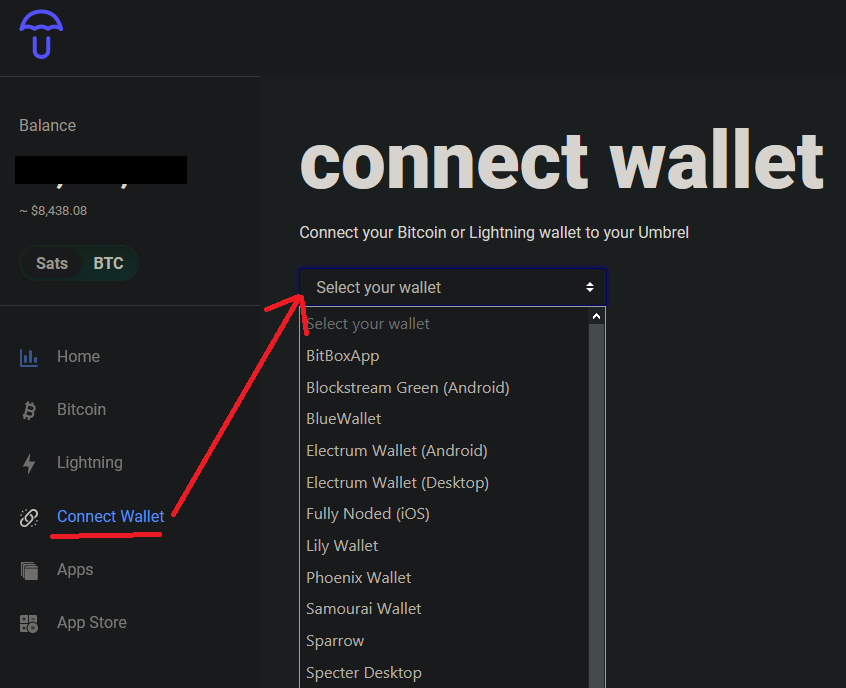
Task: Click the Bitcoin symbol icon
Action: coord(29,410)
